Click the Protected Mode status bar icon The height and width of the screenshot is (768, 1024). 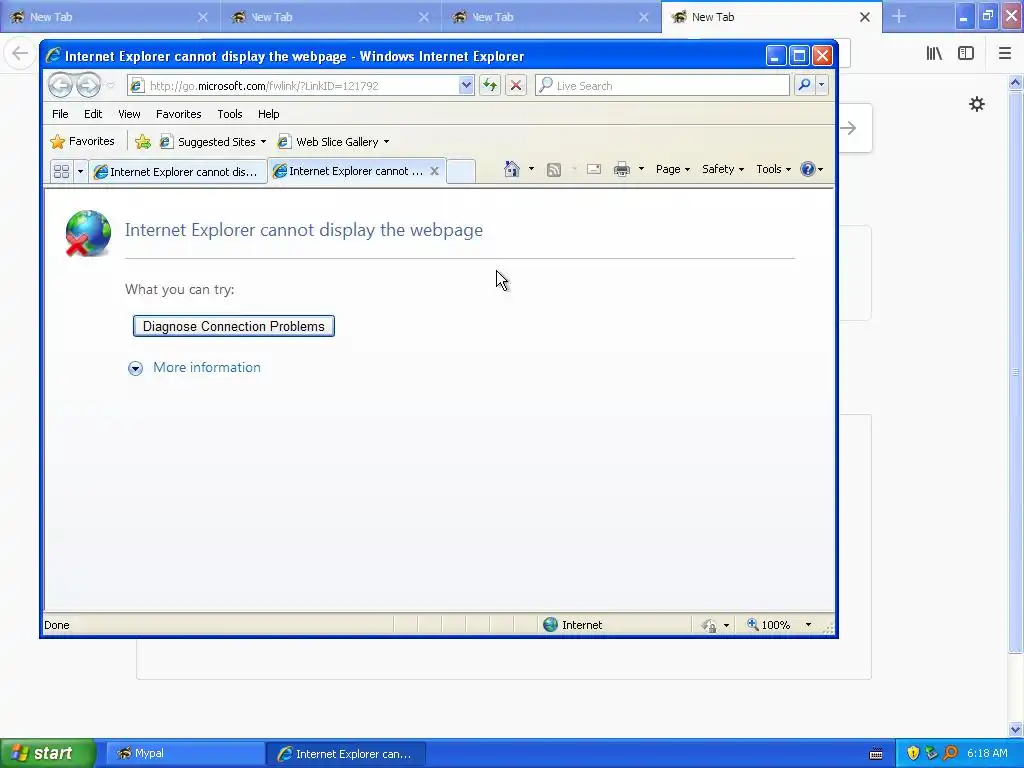tap(709, 625)
